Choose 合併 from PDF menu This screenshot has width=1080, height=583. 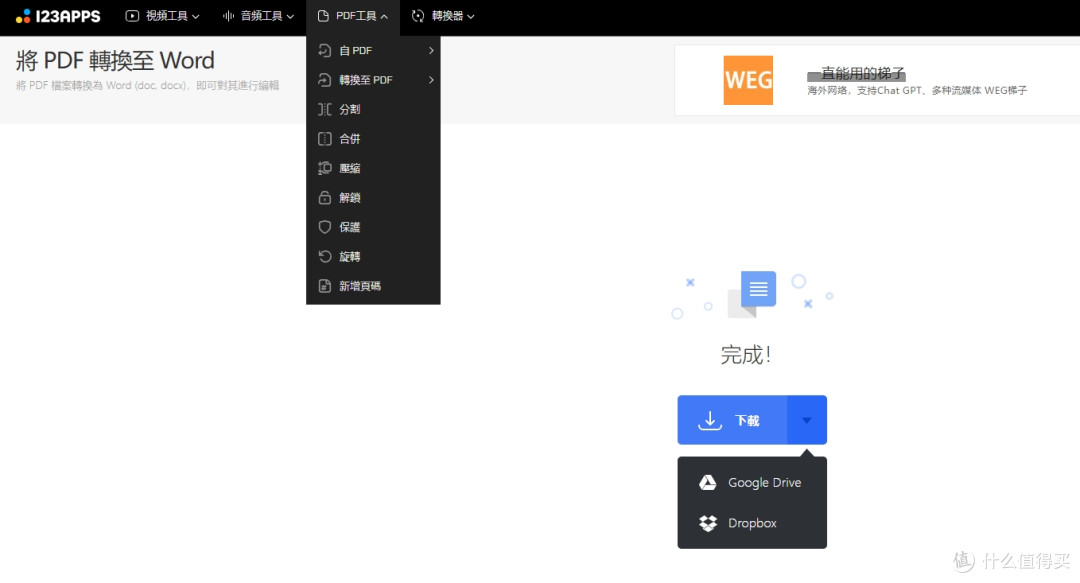373,139
